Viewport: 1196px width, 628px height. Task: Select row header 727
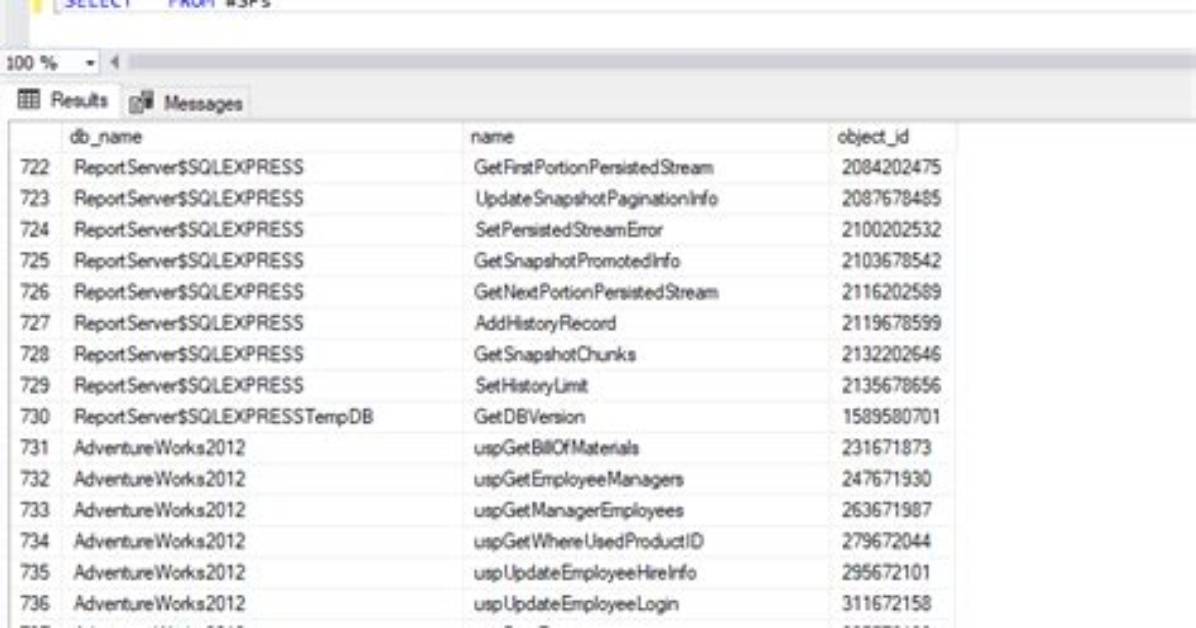pos(35,323)
